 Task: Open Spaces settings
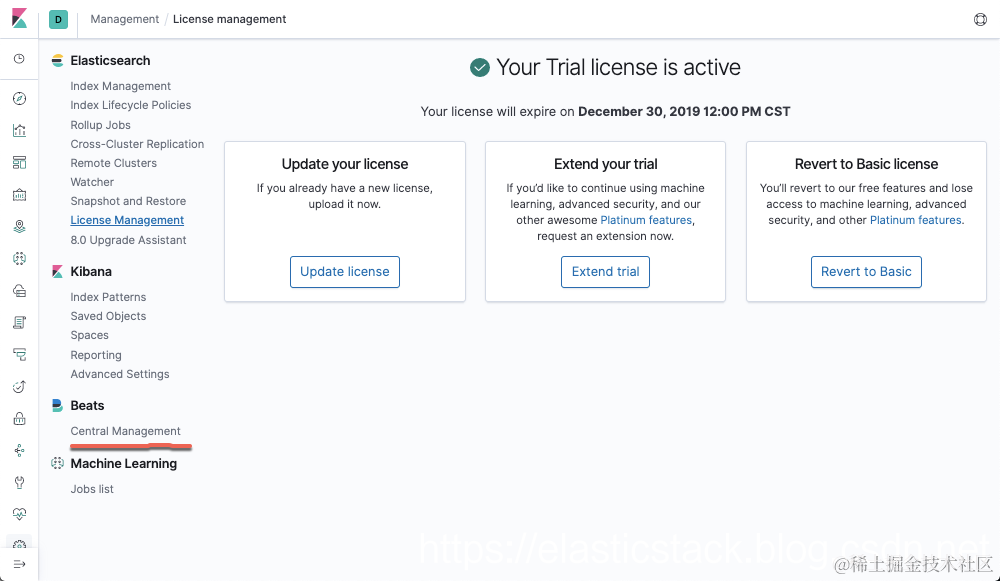(89, 335)
